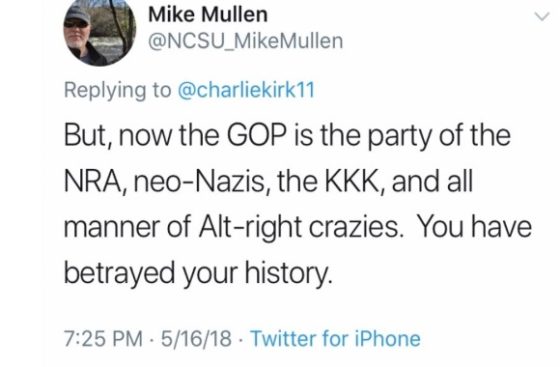Click the Alt-right phrase in the tweet

click(x=250, y=227)
